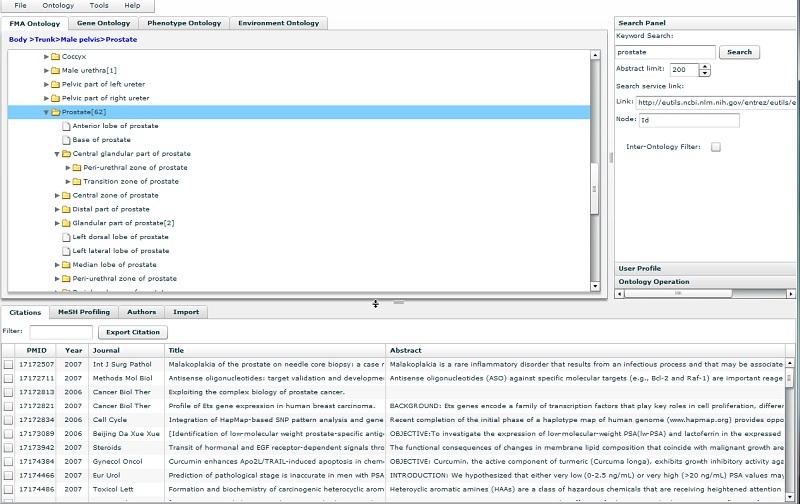Expand the Male urethra[1] node
Viewport: 800px width, 504px height.
click(46, 70)
